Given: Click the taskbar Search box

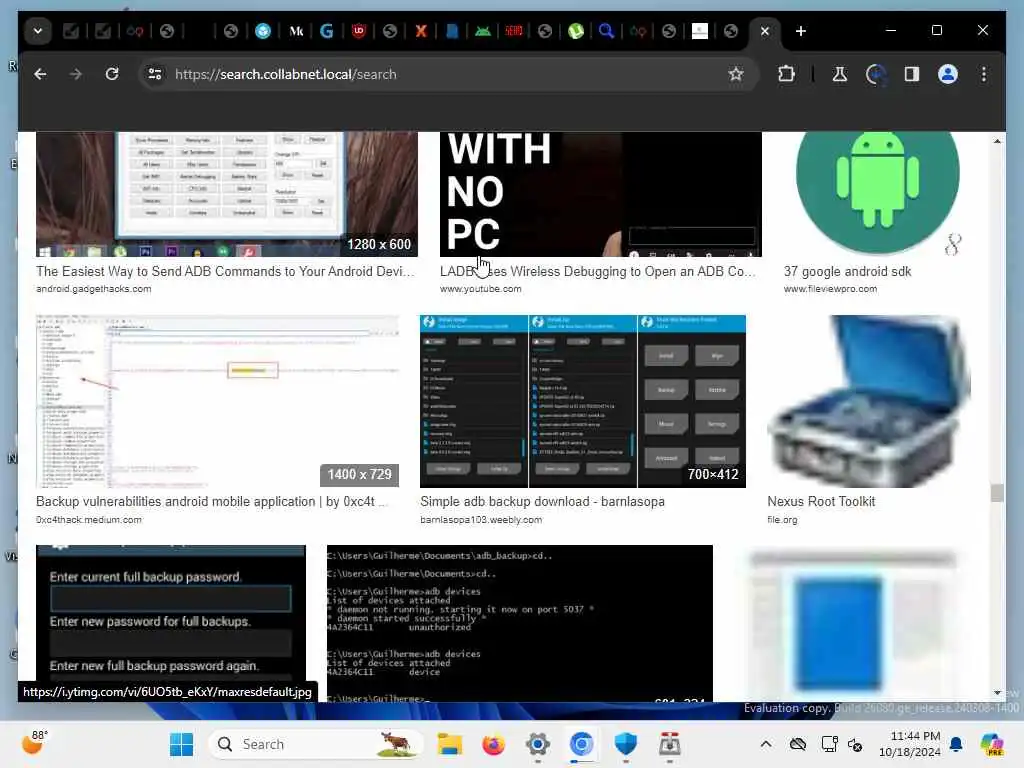Looking at the screenshot, I should click(315, 744).
